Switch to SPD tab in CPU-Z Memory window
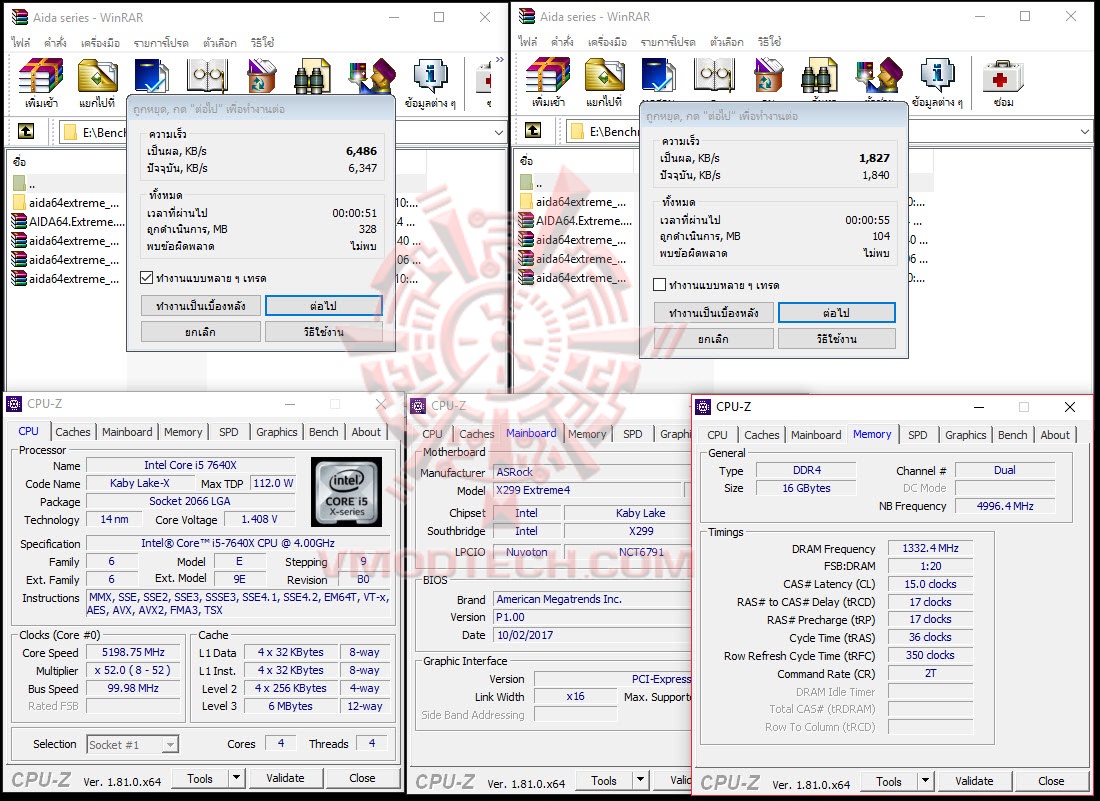1100x801 pixels. pyautogui.click(x=918, y=435)
